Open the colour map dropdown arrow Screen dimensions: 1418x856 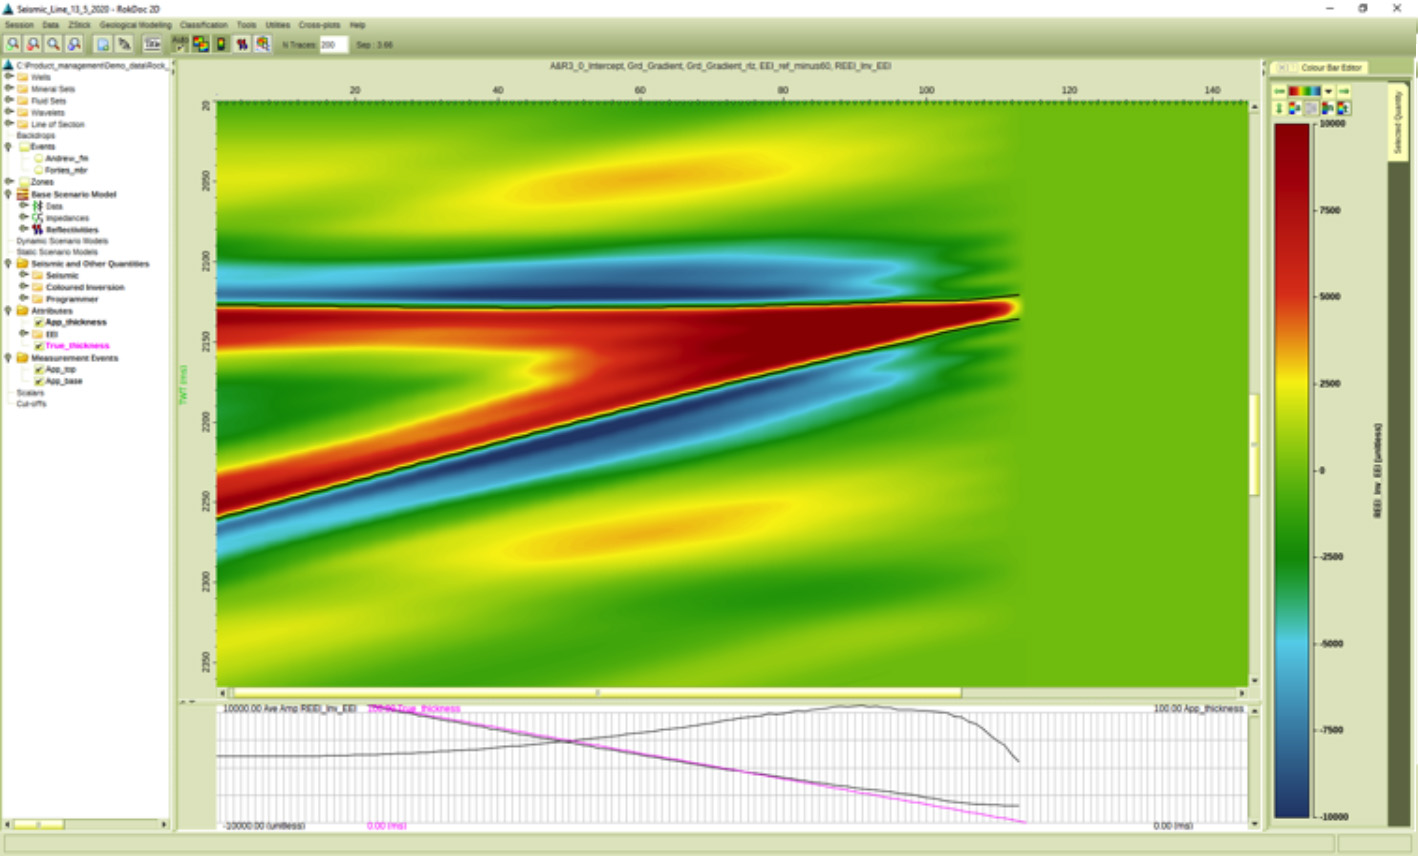(x=1329, y=91)
